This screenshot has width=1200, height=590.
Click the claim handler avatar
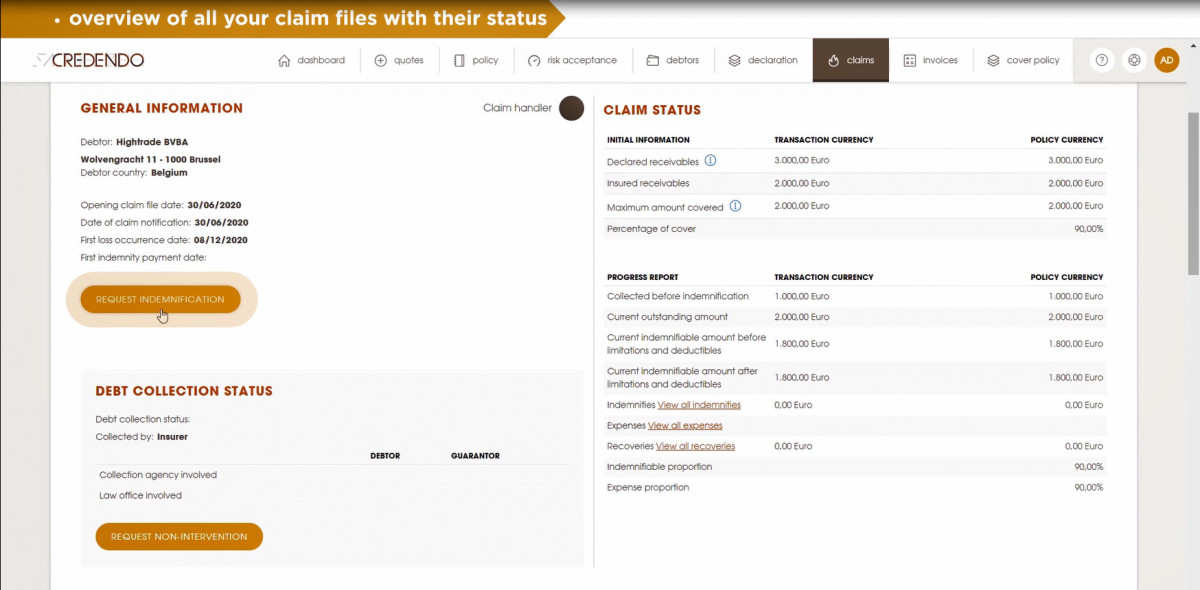click(571, 108)
